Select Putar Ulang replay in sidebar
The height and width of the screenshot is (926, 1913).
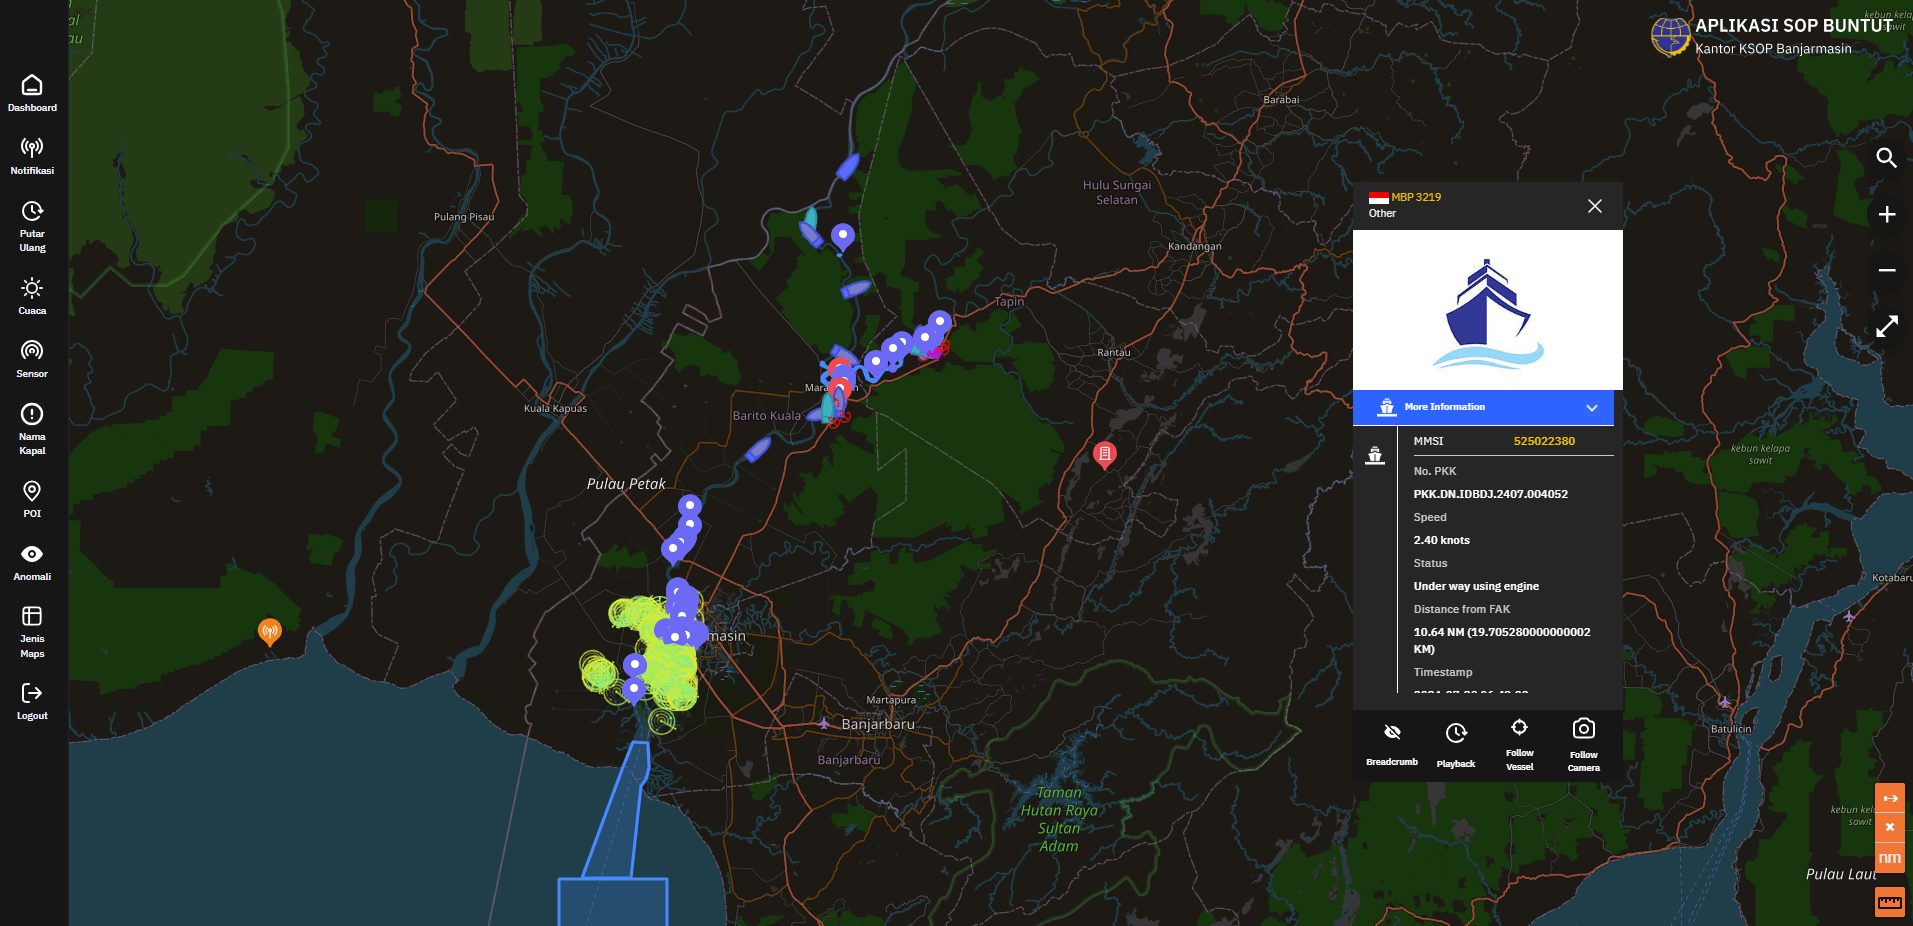tap(32, 226)
